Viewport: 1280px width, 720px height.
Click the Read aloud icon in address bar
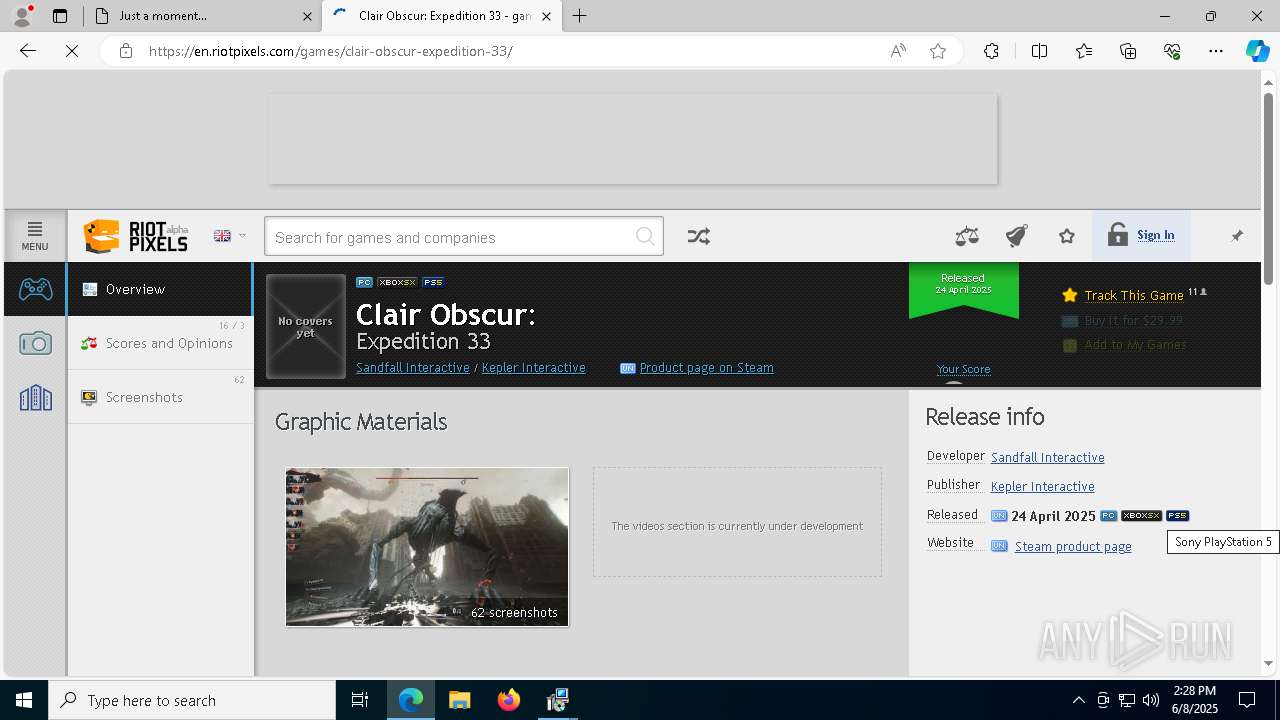[x=898, y=51]
